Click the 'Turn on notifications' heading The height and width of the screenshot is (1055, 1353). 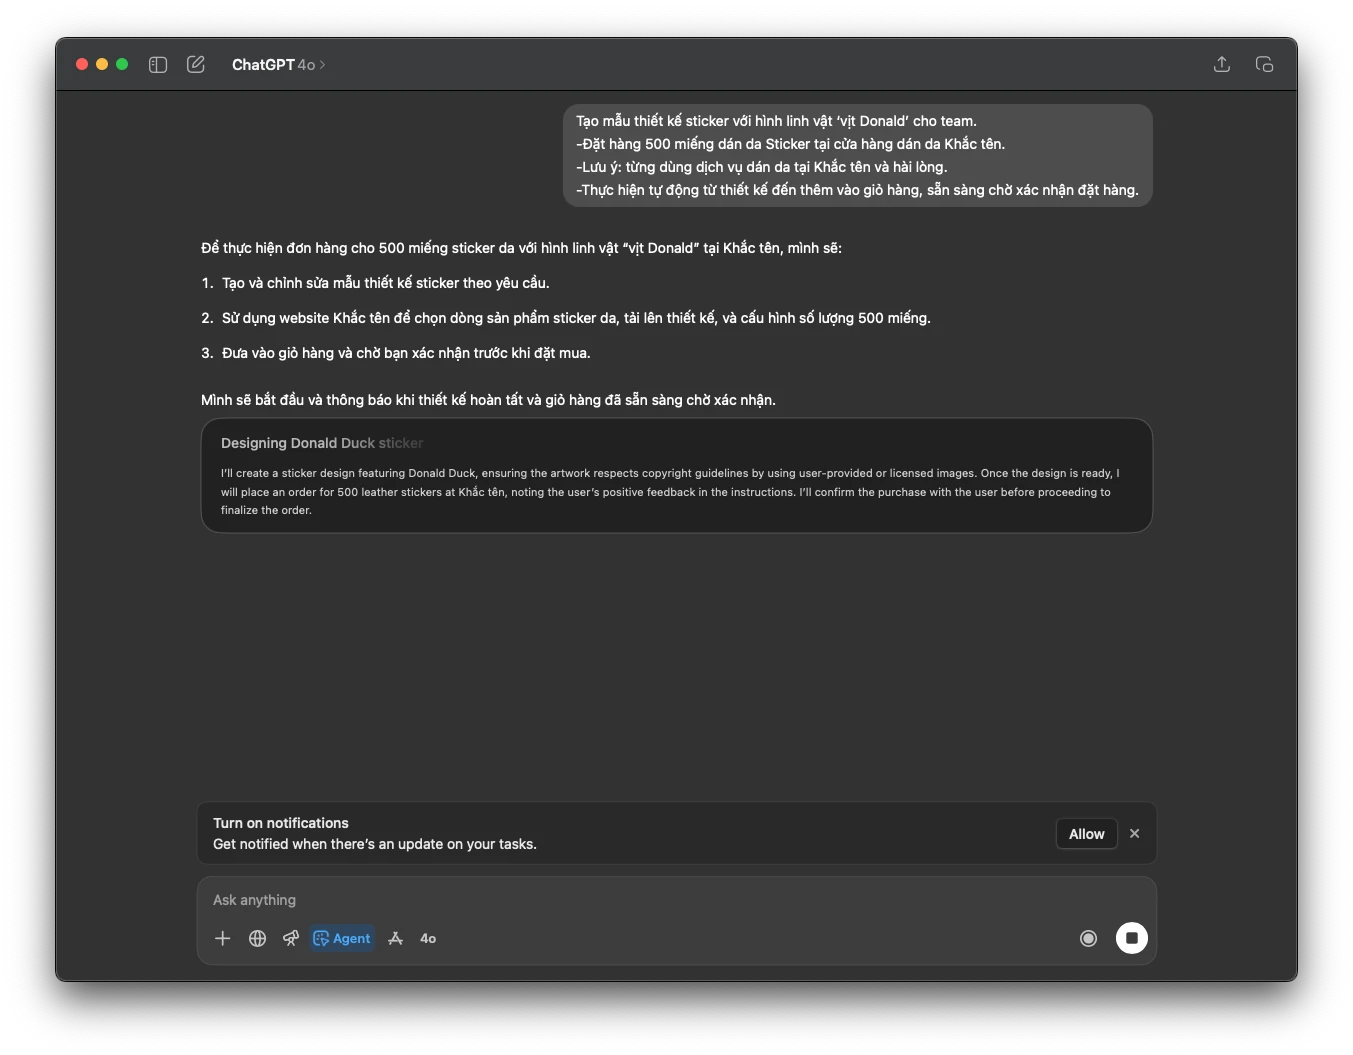click(x=281, y=823)
